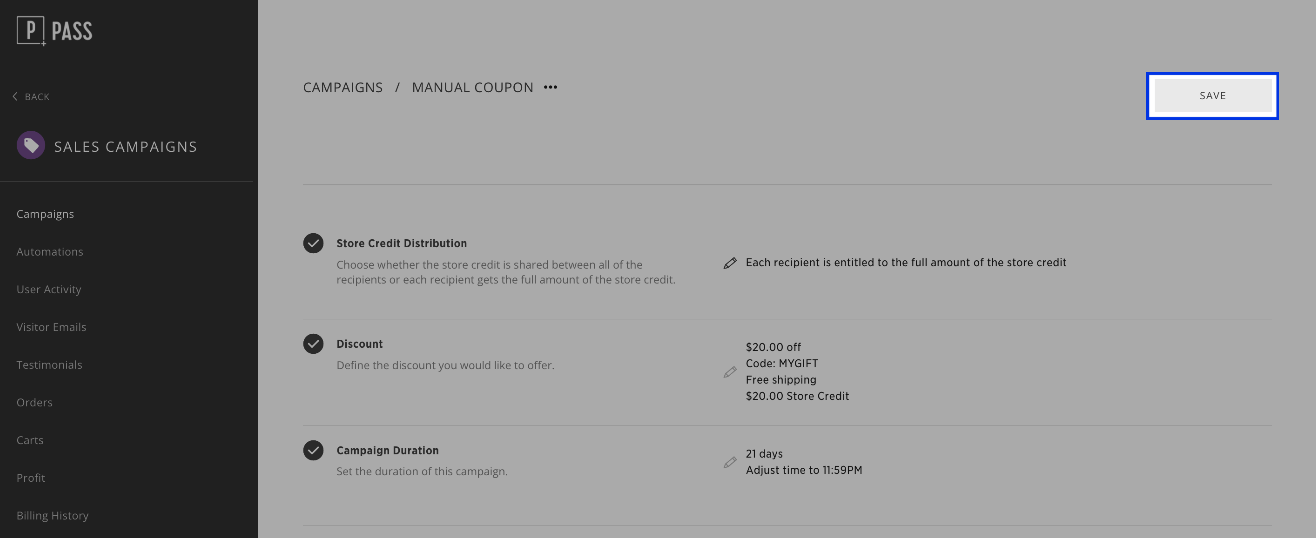This screenshot has height=538, width=1316.
Task: Click pencil icon beside Discount details
Action: pos(730,372)
